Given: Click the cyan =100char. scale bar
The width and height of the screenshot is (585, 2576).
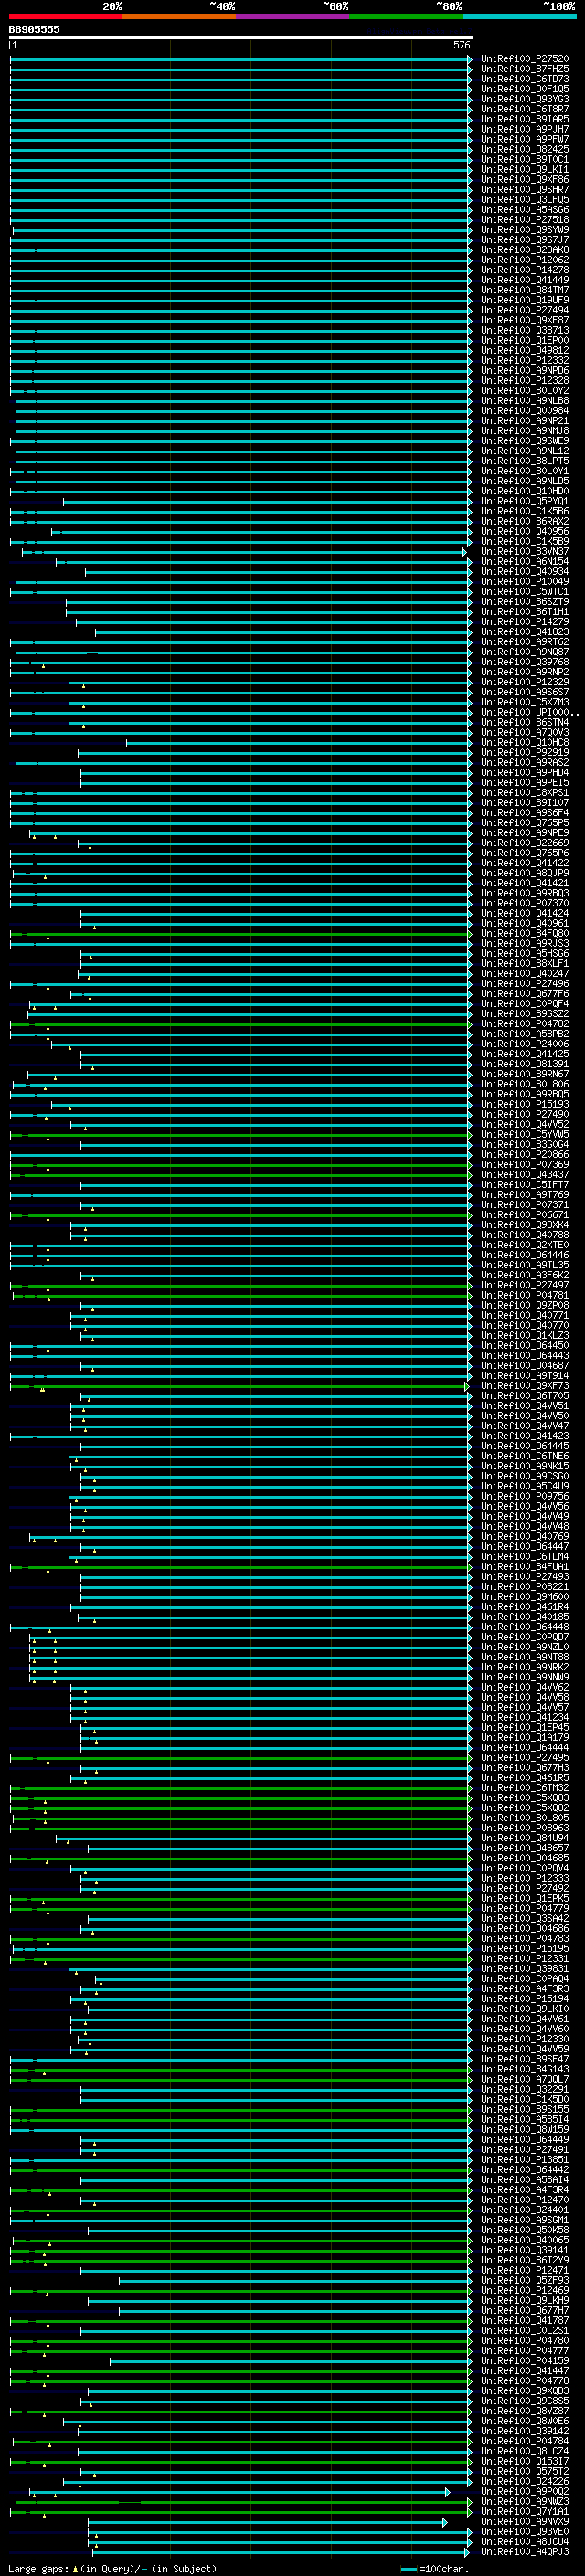Looking at the screenshot, I should pyautogui.click(x=408, y=2569).
